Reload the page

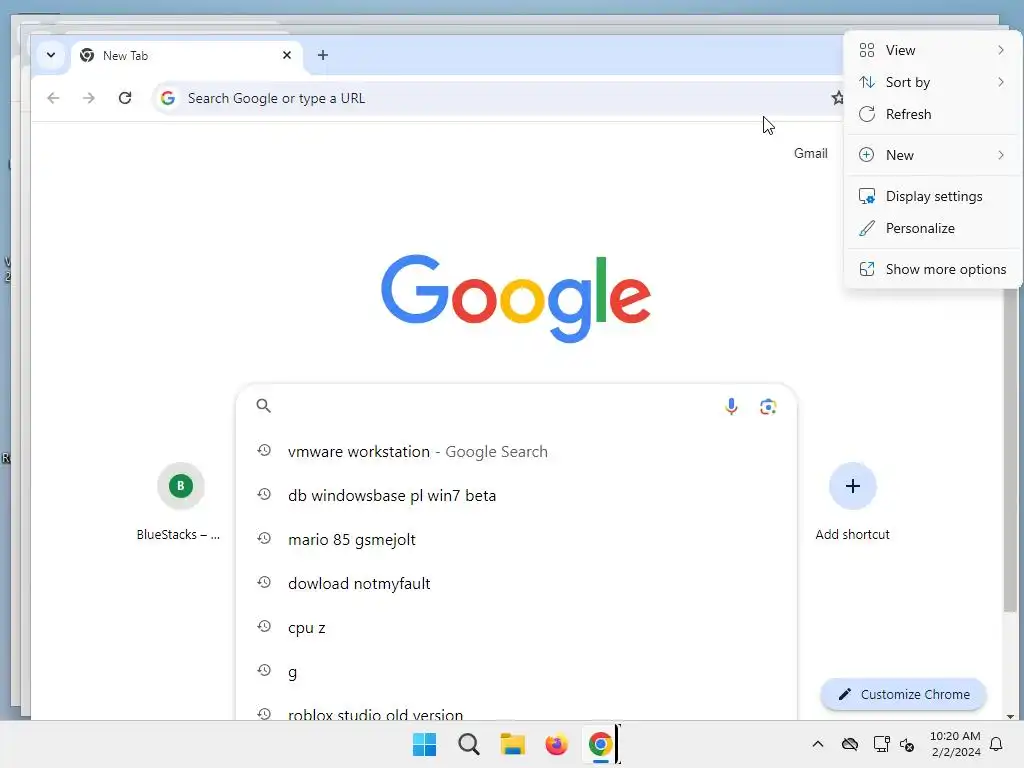coord(125,98)
